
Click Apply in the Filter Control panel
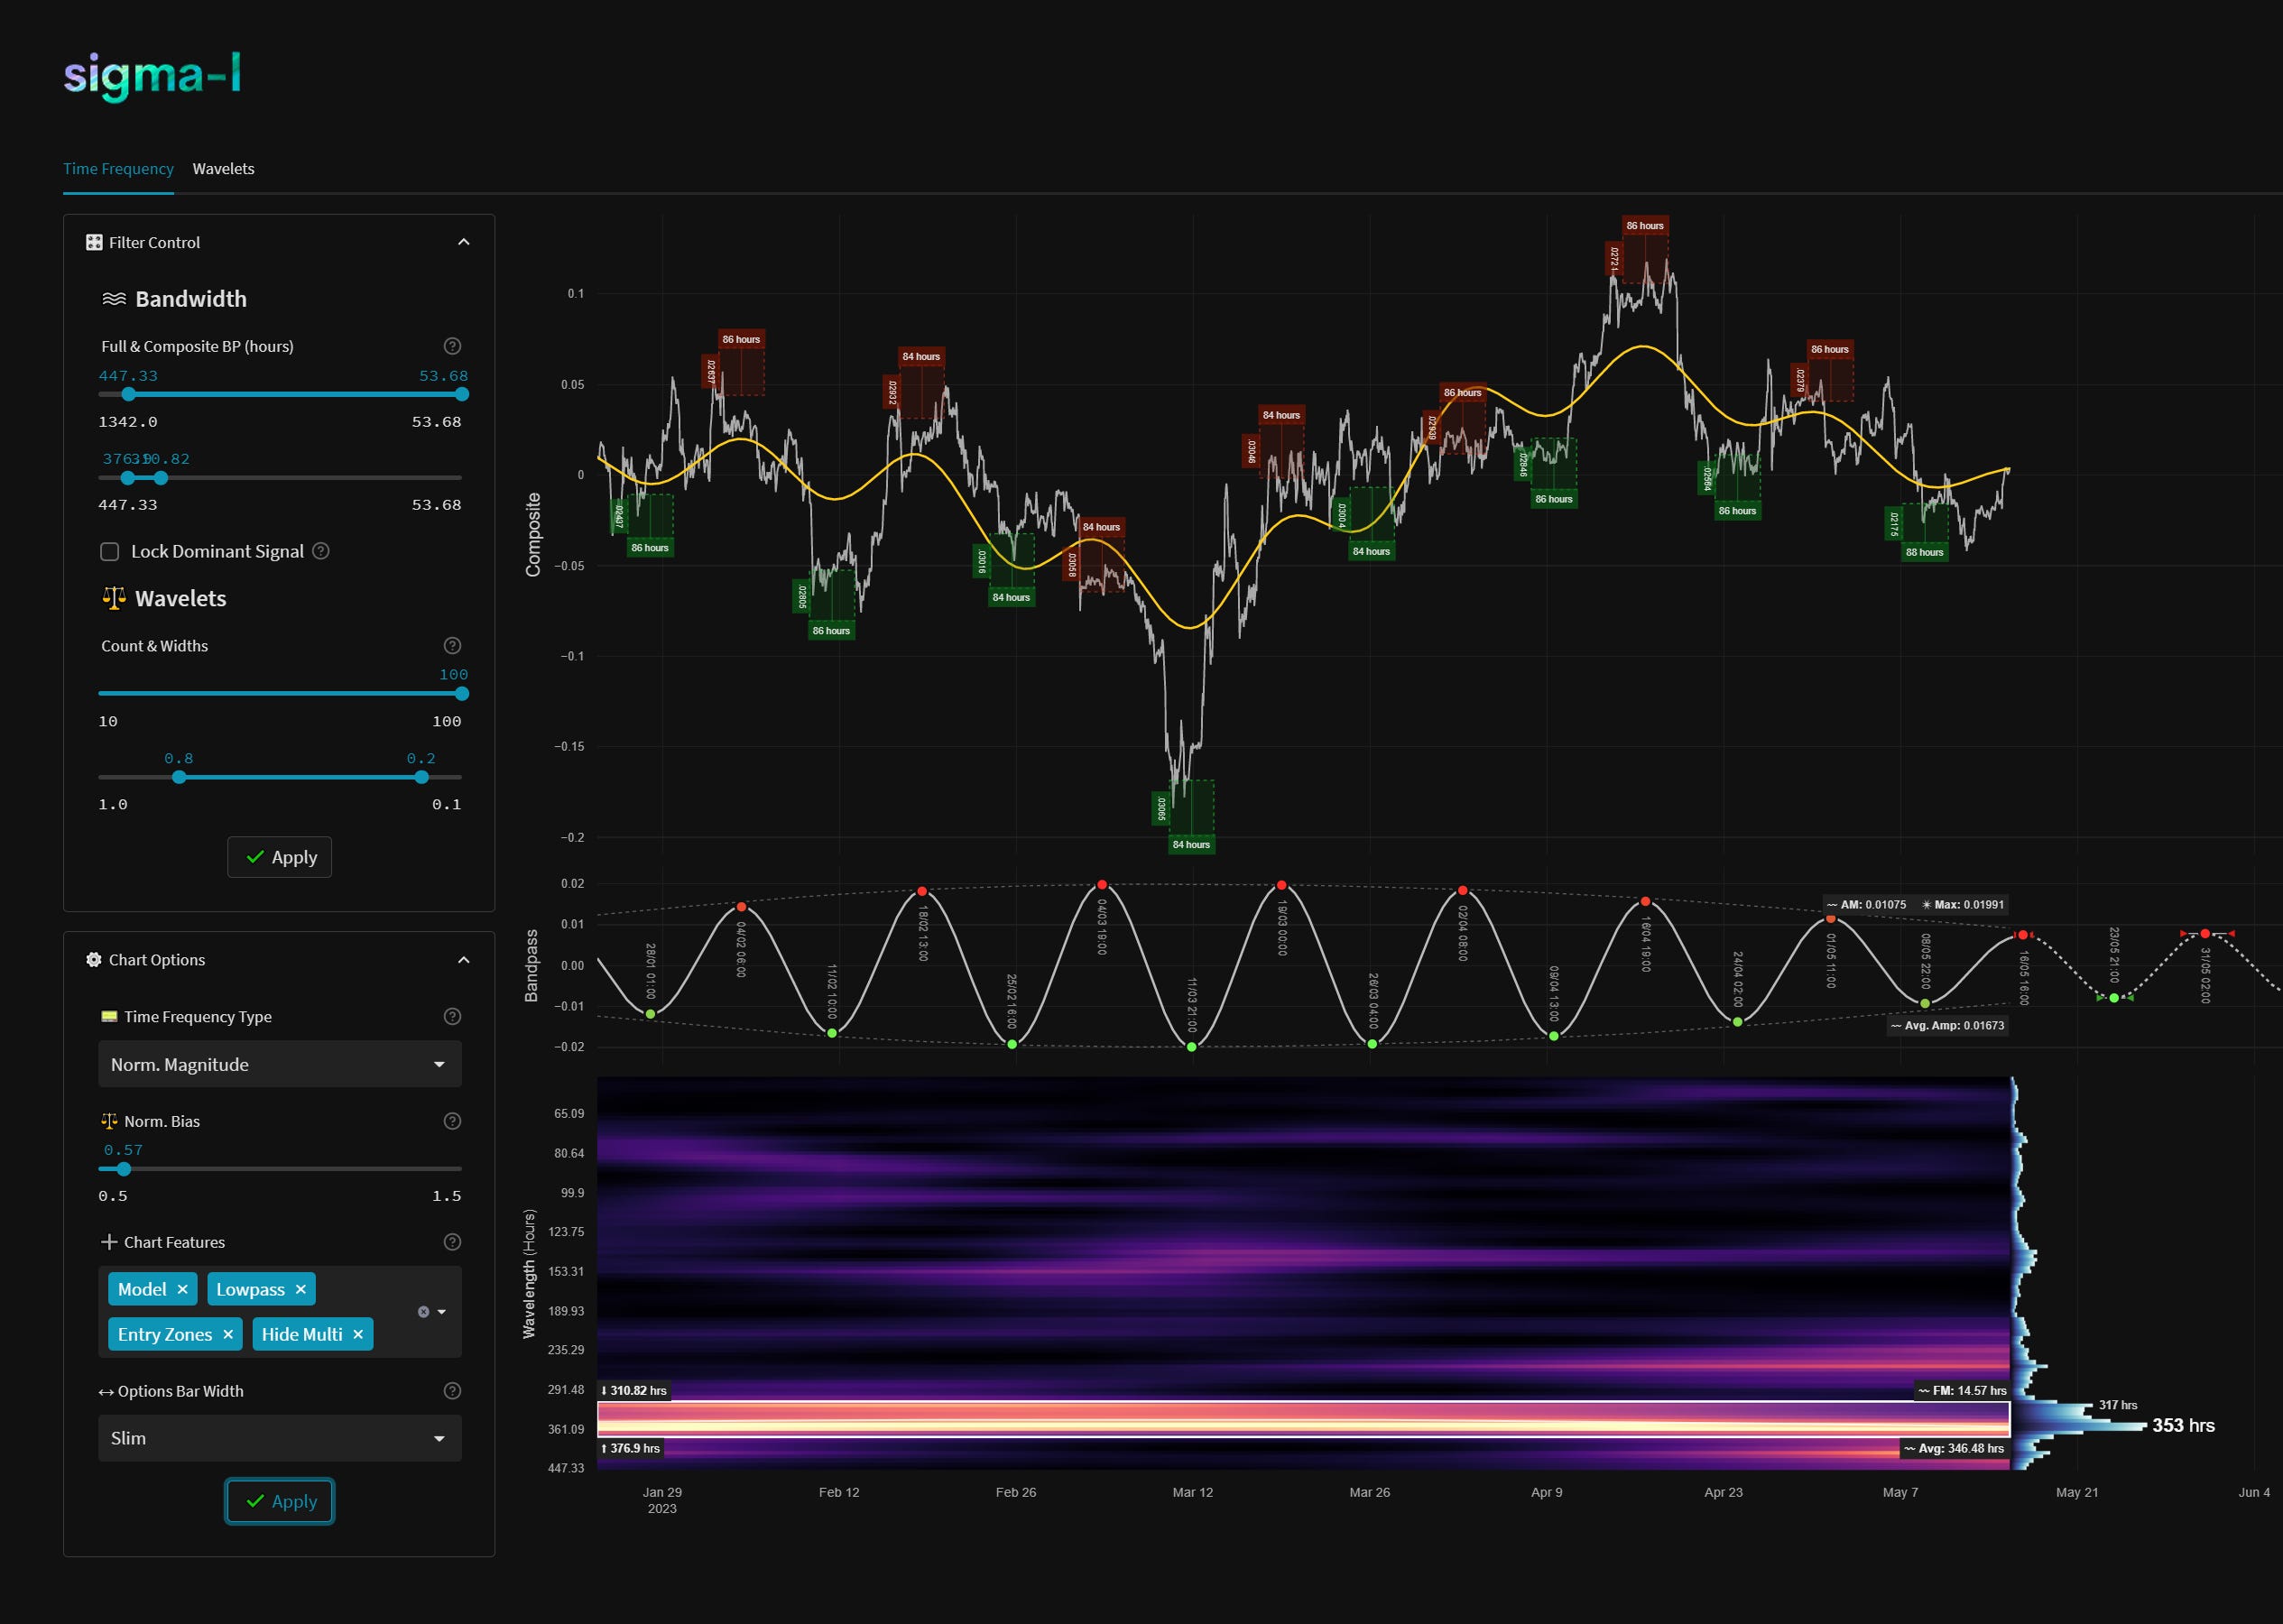pos(279,856)
